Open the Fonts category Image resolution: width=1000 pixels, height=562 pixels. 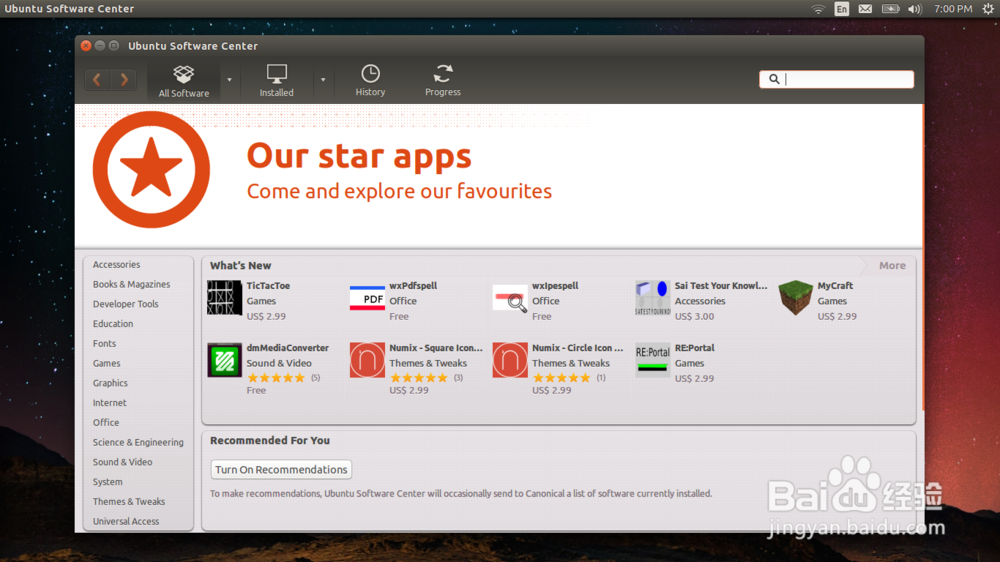click(105, 343)
